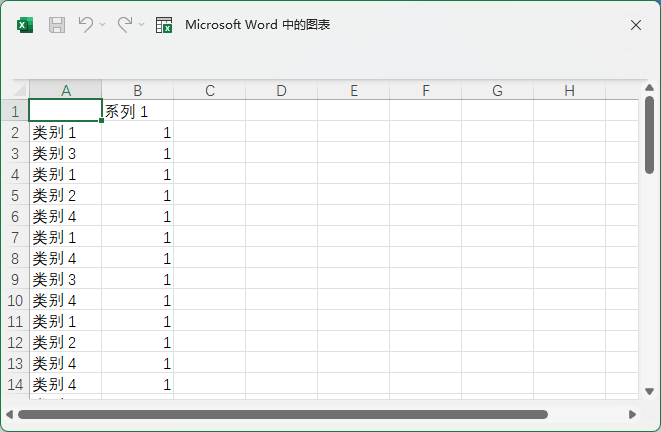Select column D header
Viewport: 661px width, 432px height.
pos(281,91)
